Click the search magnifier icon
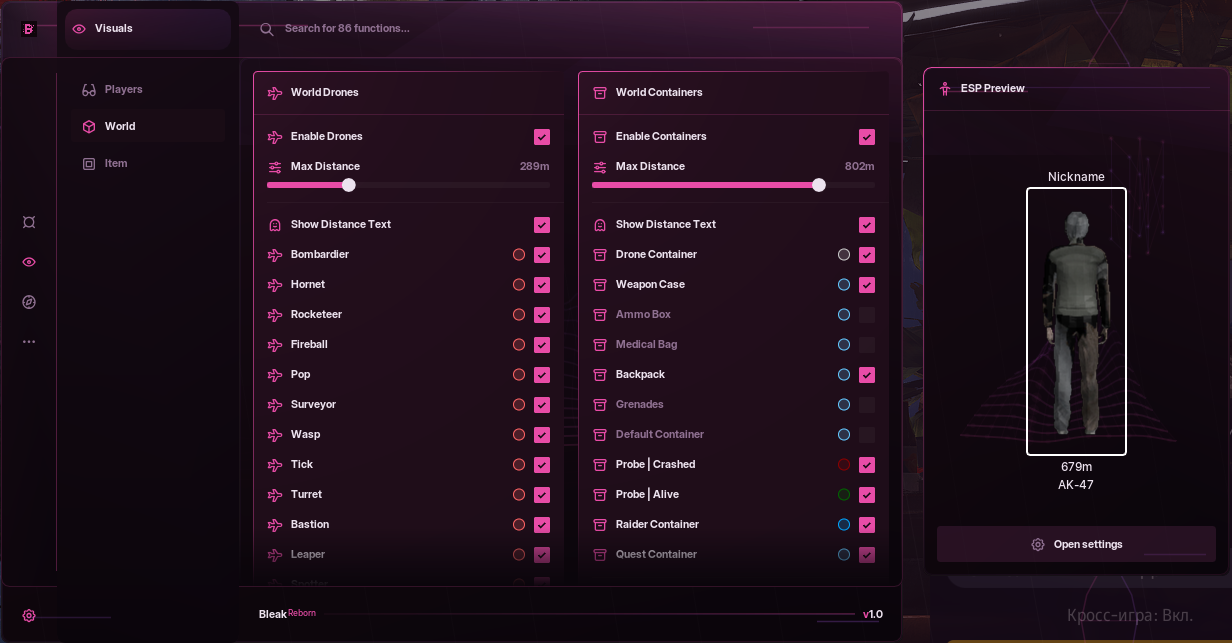This screenshot has width=1232, height=643. [x=267, y=29]
